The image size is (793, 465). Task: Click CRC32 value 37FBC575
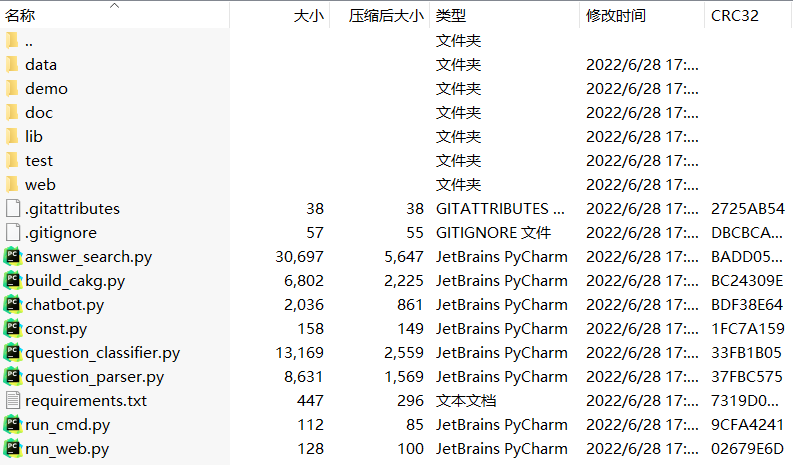point(746,376)
